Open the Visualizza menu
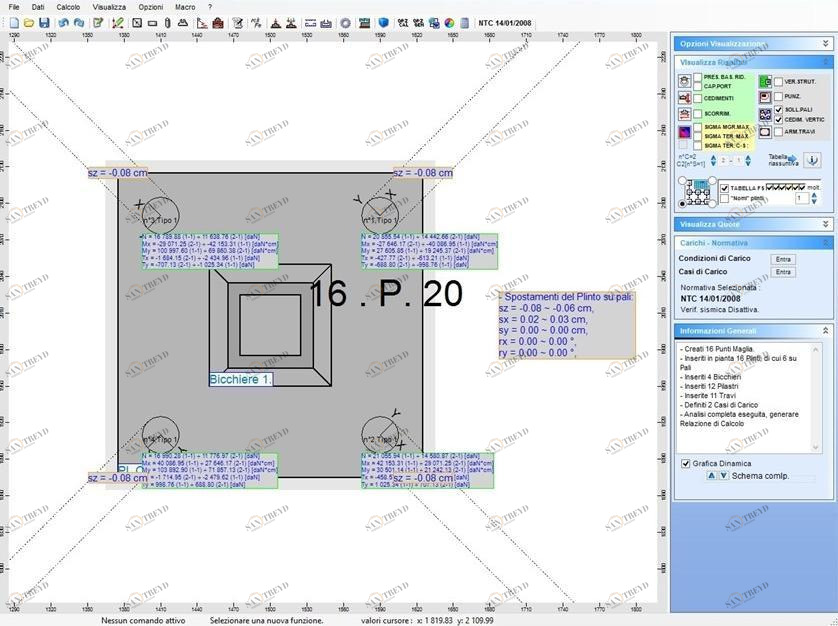 pyautogui.click(x=109, y=7)
